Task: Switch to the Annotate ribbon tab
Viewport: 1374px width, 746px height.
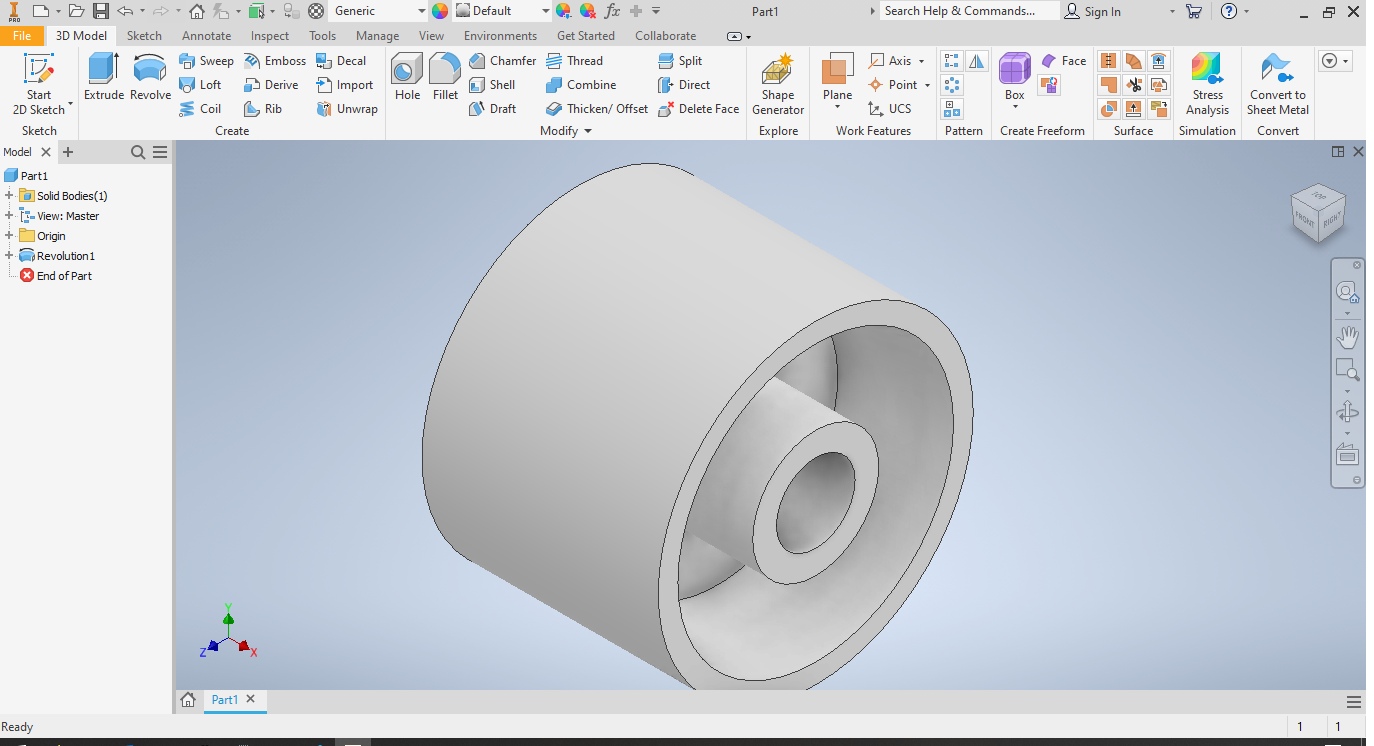Action: [x=206, y=35]
